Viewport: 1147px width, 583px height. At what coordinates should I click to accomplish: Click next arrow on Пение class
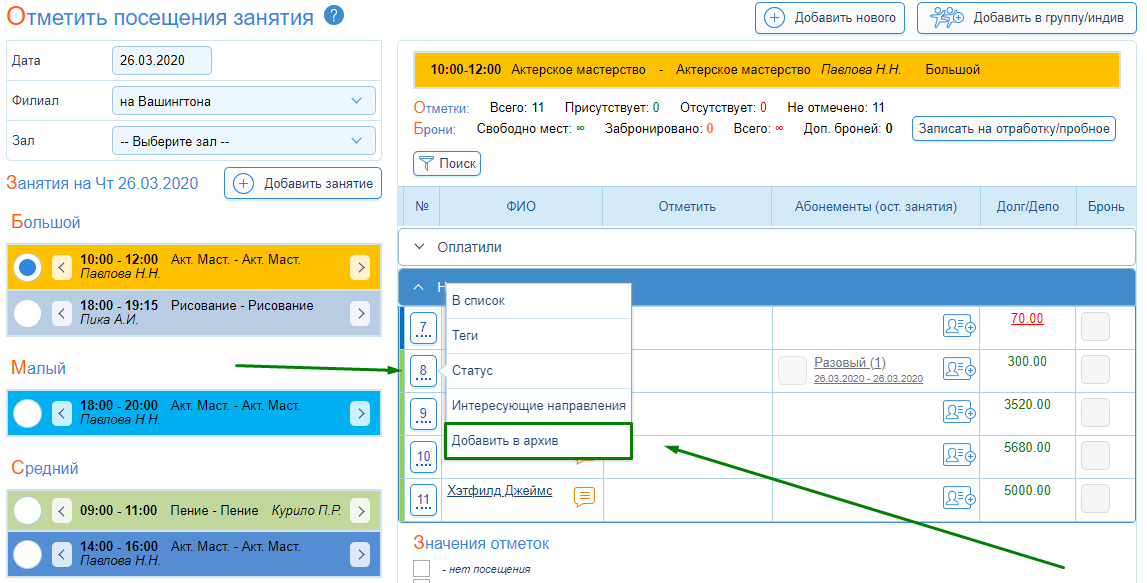tap(360, 511)
